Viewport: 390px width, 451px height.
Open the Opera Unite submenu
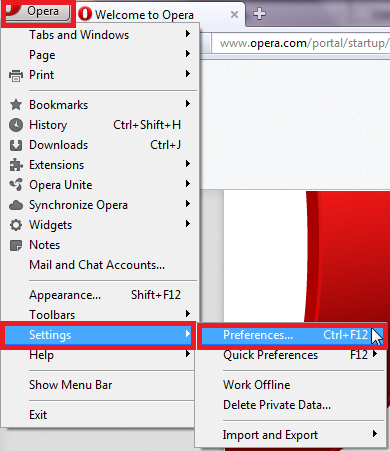(x=100, y=185)
